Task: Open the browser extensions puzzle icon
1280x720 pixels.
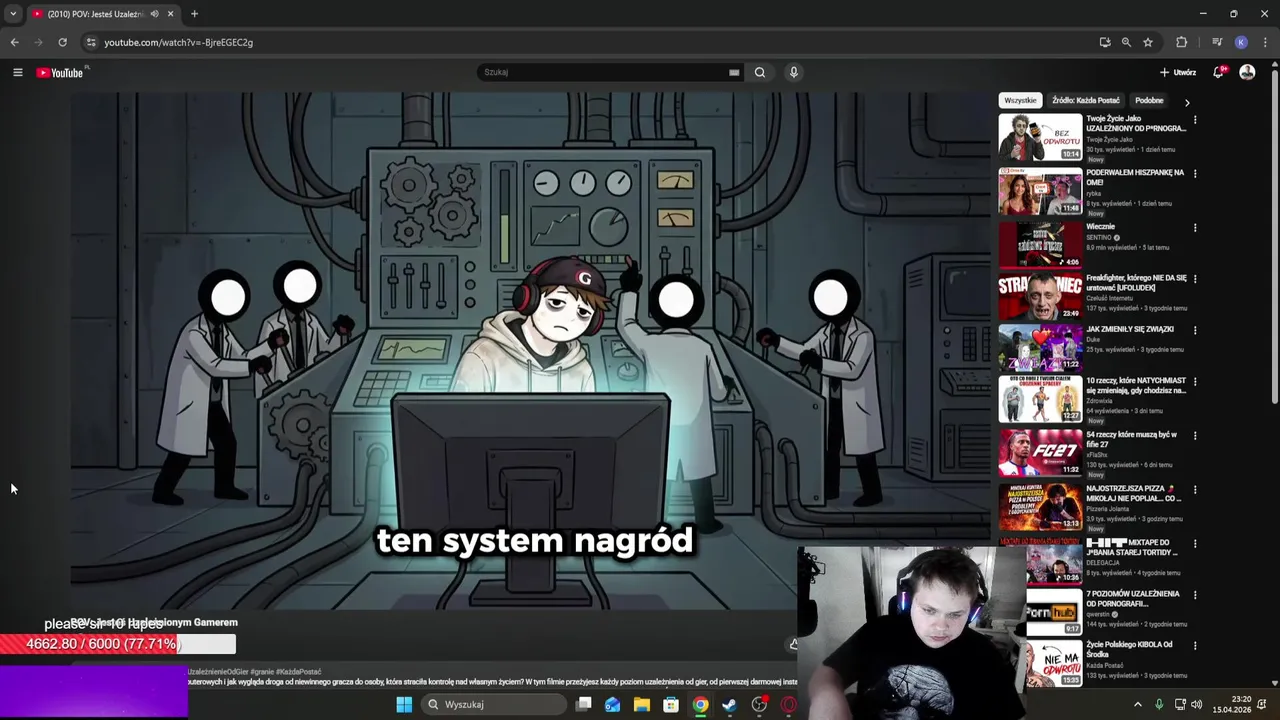Action: pos(1181,42)
